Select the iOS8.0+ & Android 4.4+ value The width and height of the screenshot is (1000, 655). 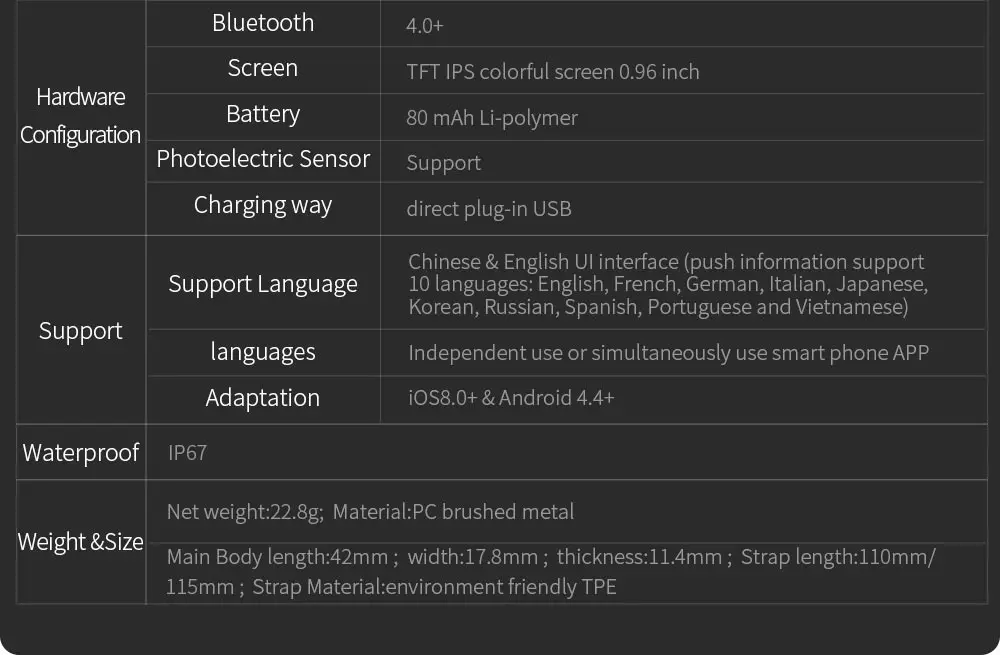click(x=511, y=398)
